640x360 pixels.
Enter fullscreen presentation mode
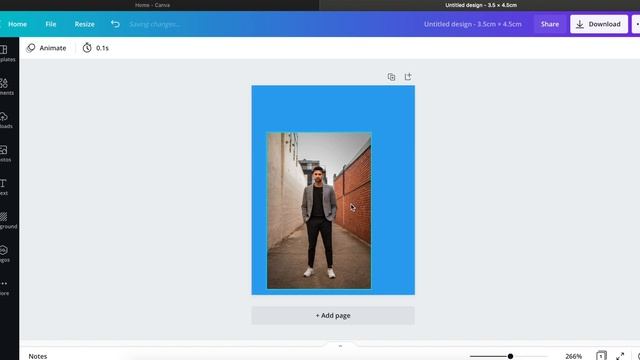[620, 356]
